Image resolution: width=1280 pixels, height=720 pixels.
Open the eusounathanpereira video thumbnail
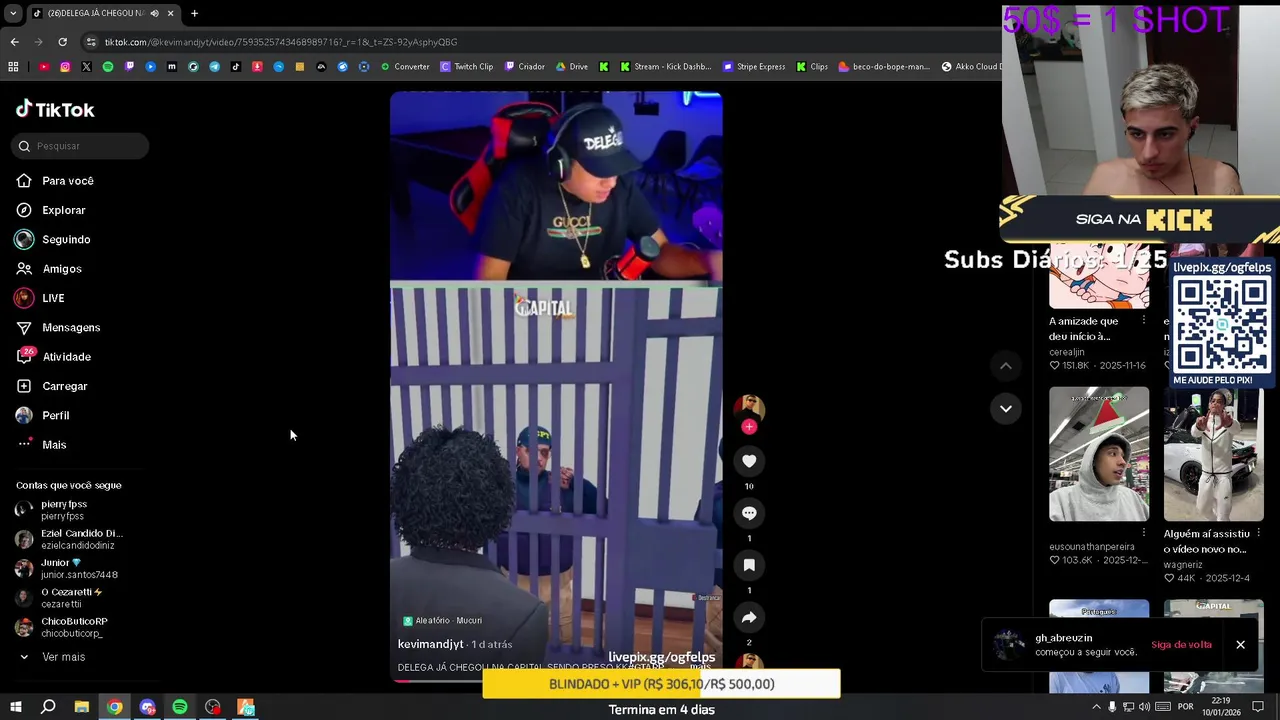(x=1099, y=454)
